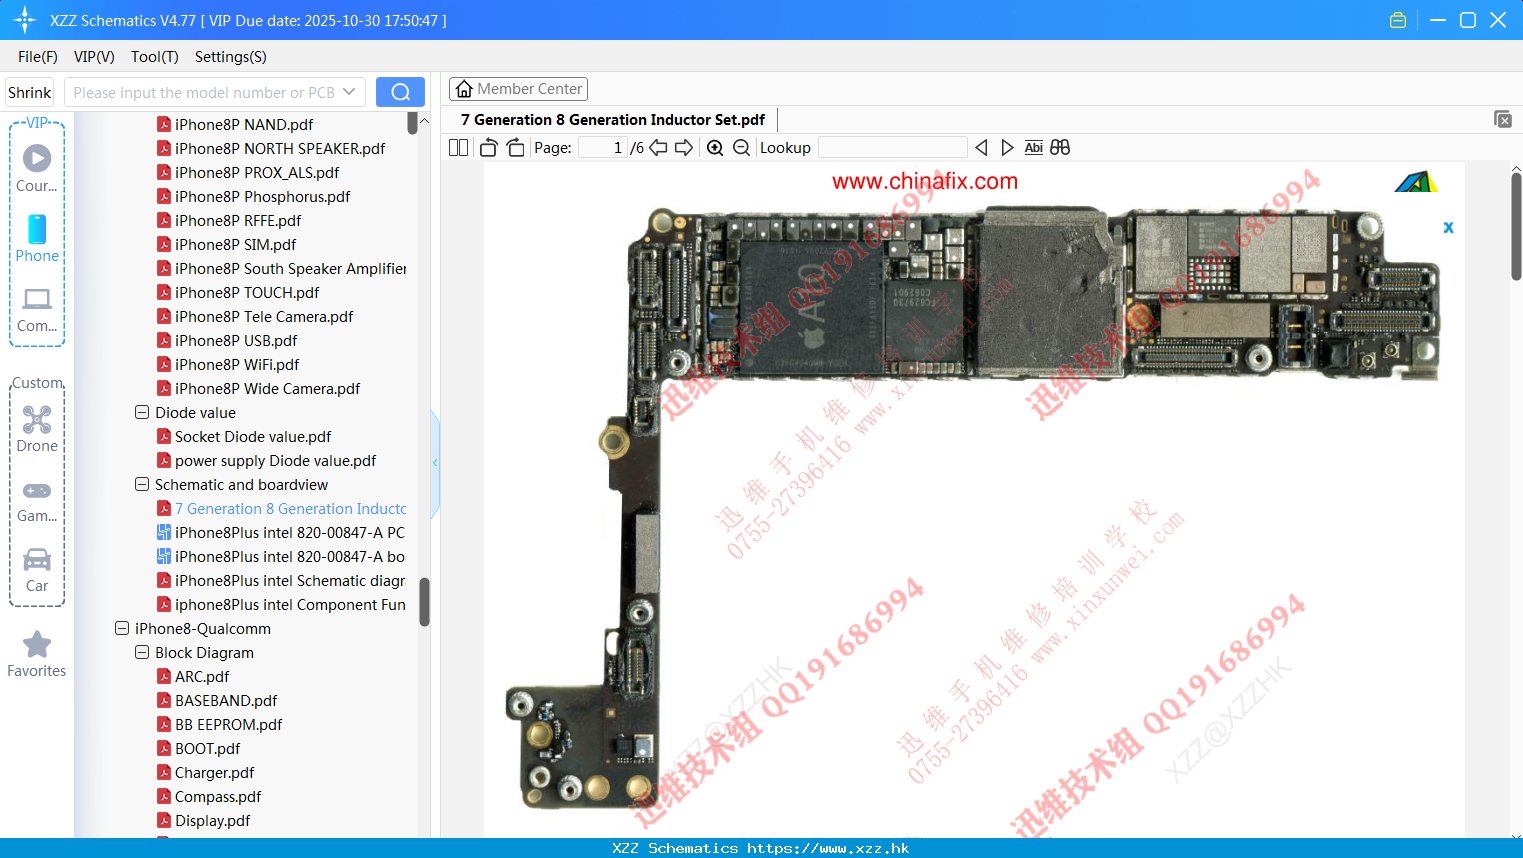Open iPhone8P RFFE.pdf
The image size is (1523, 858).
click(238, 220)
